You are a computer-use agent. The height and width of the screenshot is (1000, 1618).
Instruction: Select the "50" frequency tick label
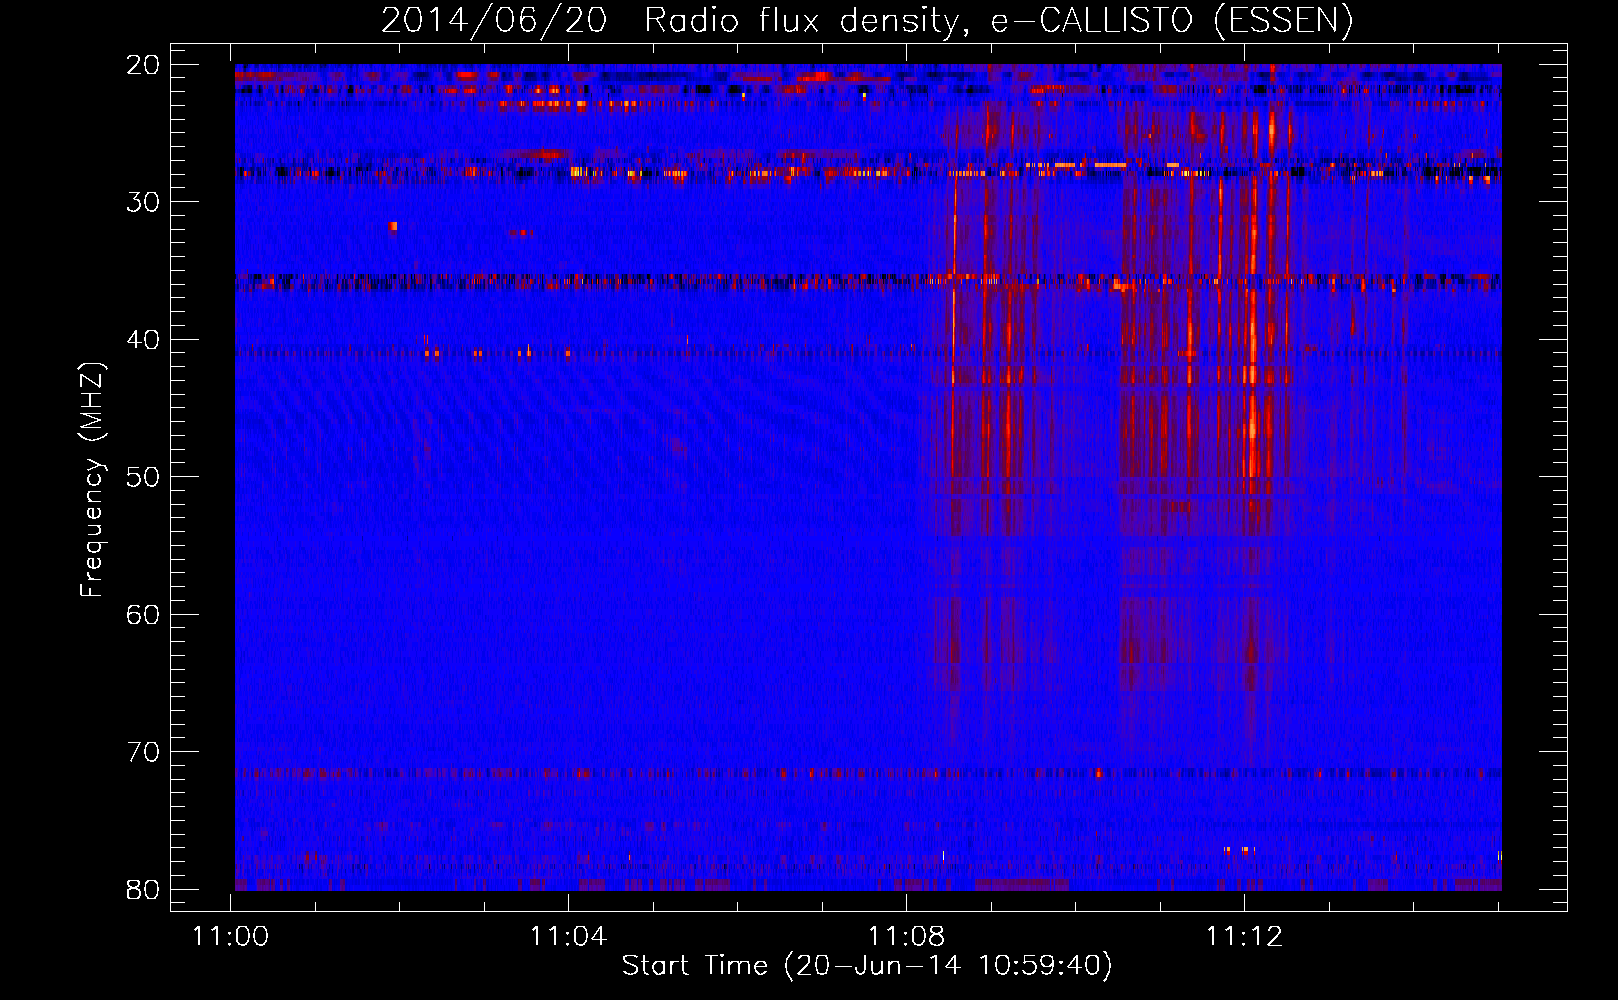[143, 477]
